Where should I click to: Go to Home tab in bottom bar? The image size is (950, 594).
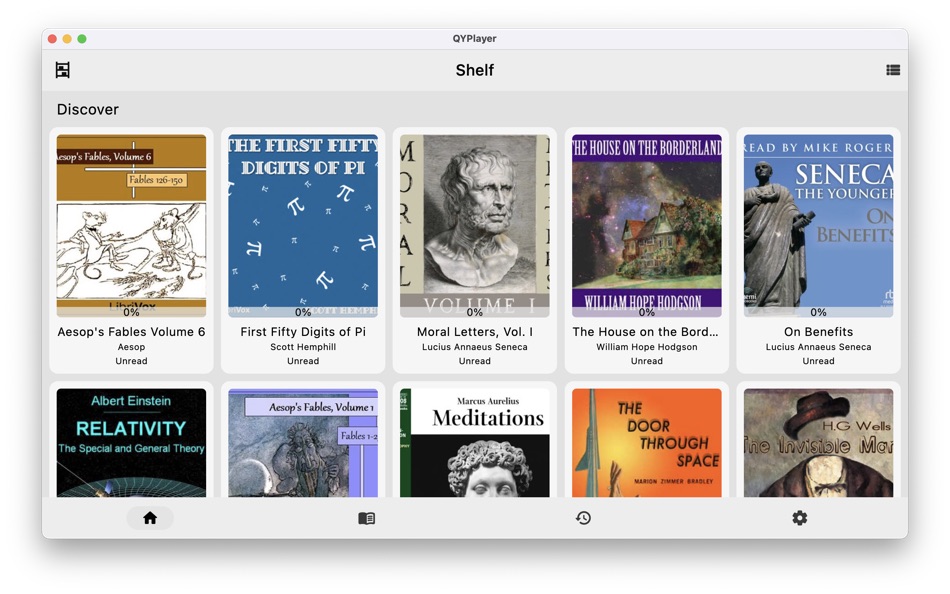pos(150,518)
